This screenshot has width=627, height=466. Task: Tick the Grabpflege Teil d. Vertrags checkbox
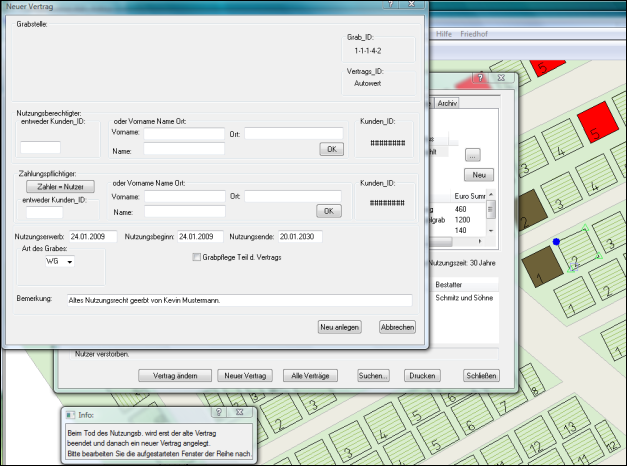[x=196, y=257]
